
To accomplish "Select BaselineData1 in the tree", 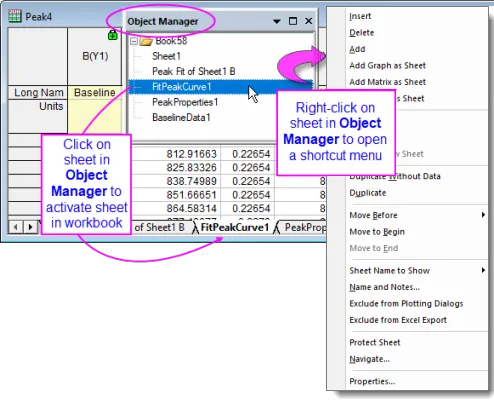I will tap(181, 117).
